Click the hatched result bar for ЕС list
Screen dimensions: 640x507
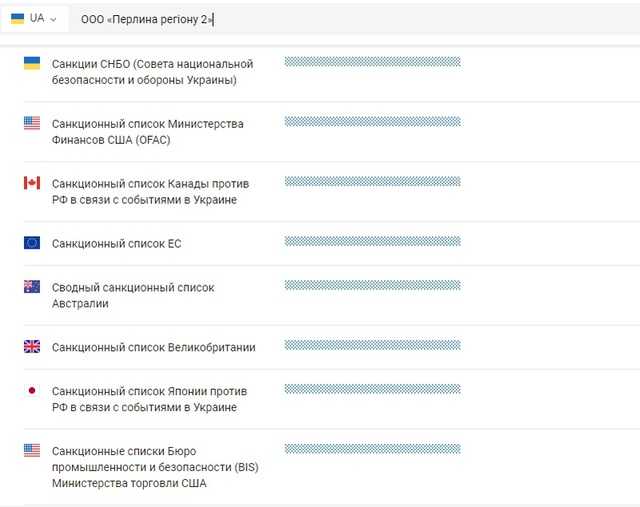coord(373,241)
